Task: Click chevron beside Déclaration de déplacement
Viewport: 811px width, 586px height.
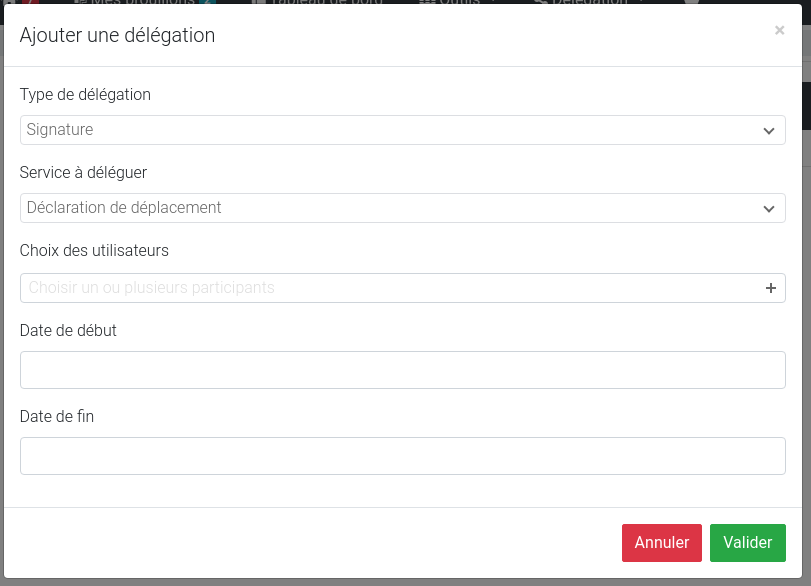Action: (768, 209)
